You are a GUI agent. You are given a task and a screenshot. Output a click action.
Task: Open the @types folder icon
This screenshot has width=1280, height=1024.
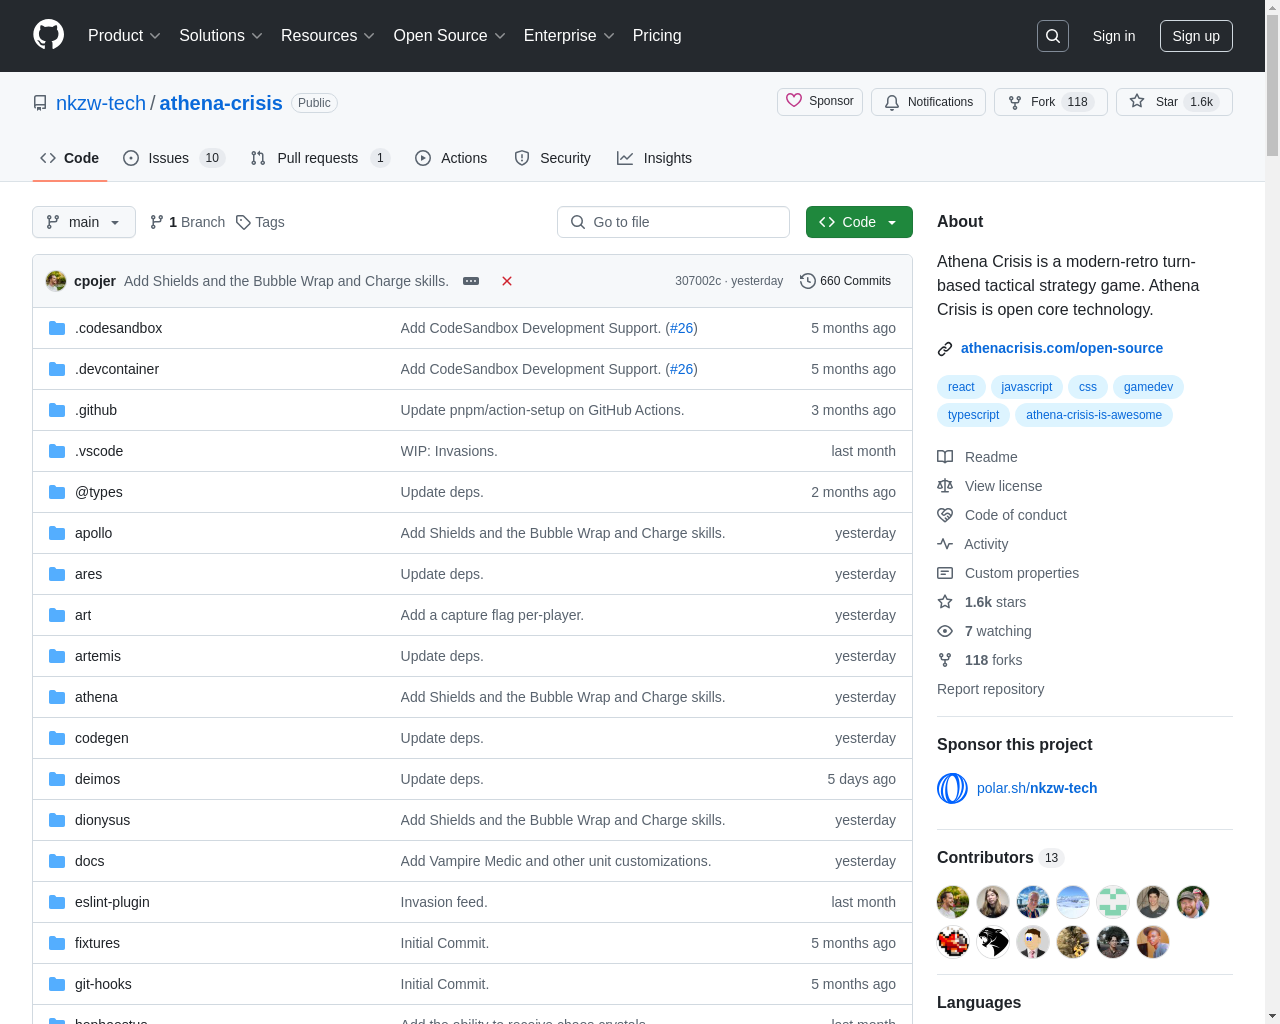coord(57,492)
